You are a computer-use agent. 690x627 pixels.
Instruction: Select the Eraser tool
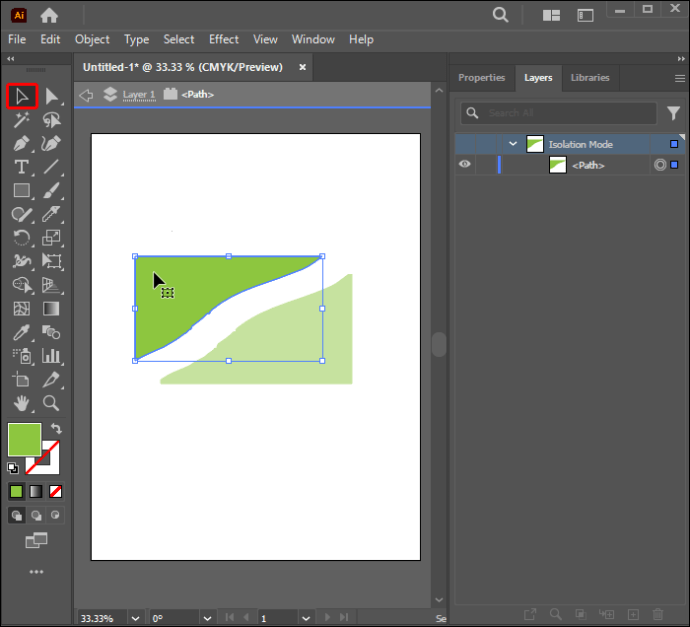point(52,214)
